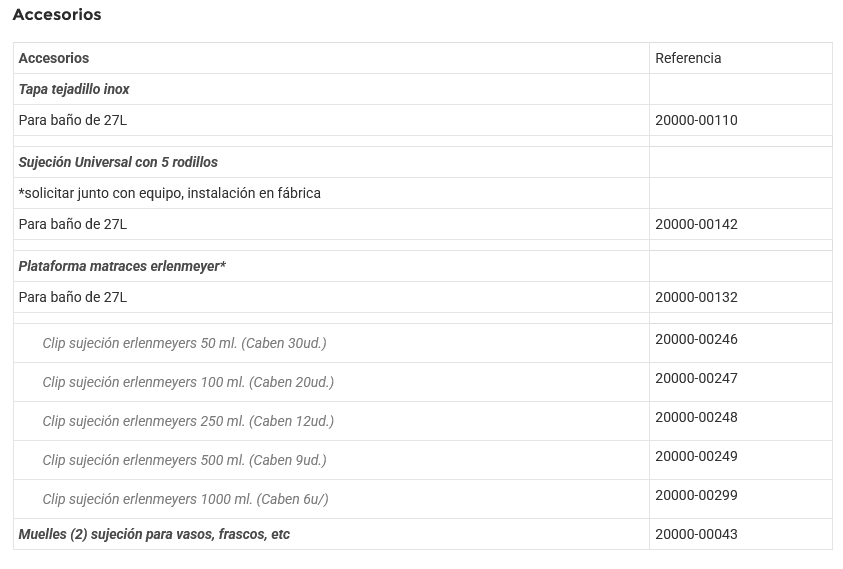Click reference number 20000-00132
This screenshot has width=843, height=569.
click(x=696, y=297)
